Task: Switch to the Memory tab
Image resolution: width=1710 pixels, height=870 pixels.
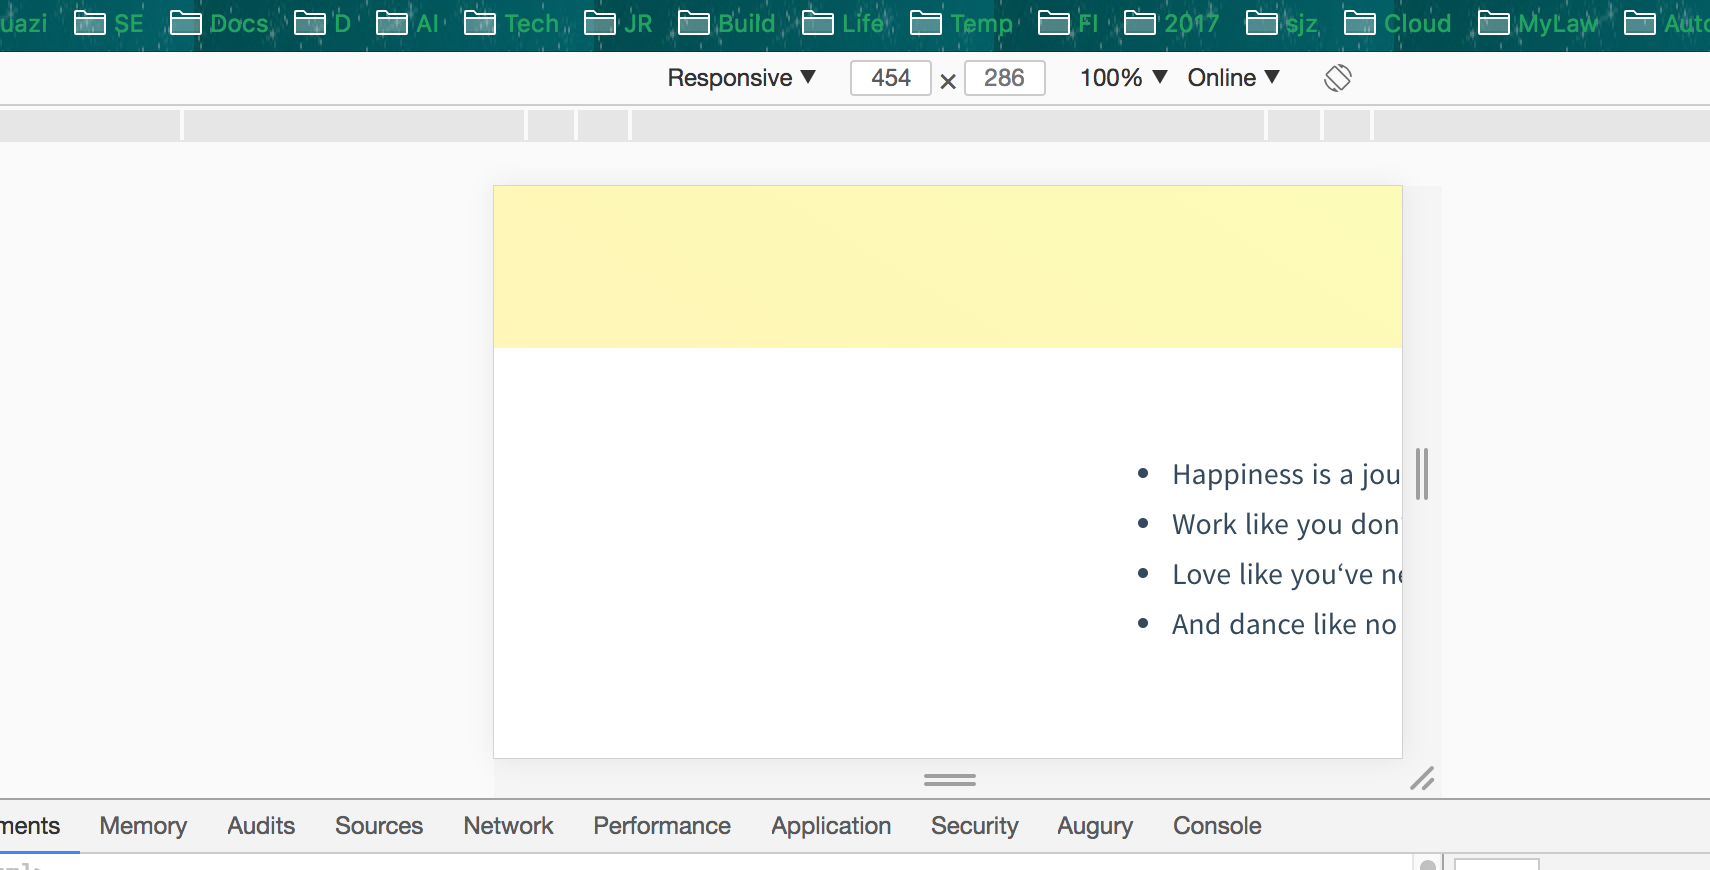Action: pyautogui.click(x=143, y=826)
